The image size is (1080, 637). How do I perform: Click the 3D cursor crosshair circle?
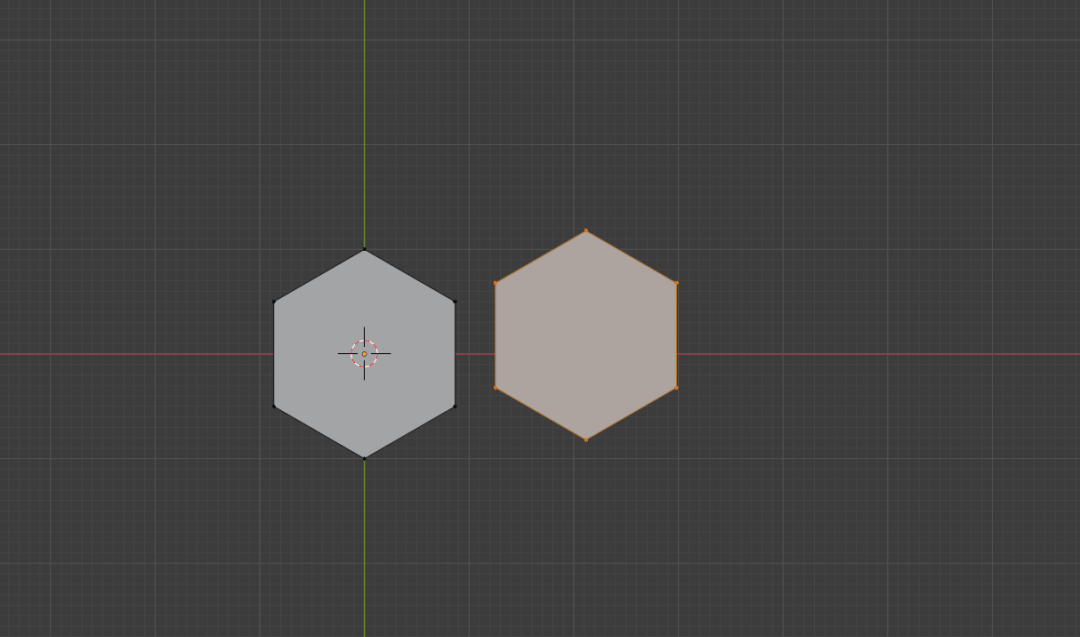click(364, 354)
